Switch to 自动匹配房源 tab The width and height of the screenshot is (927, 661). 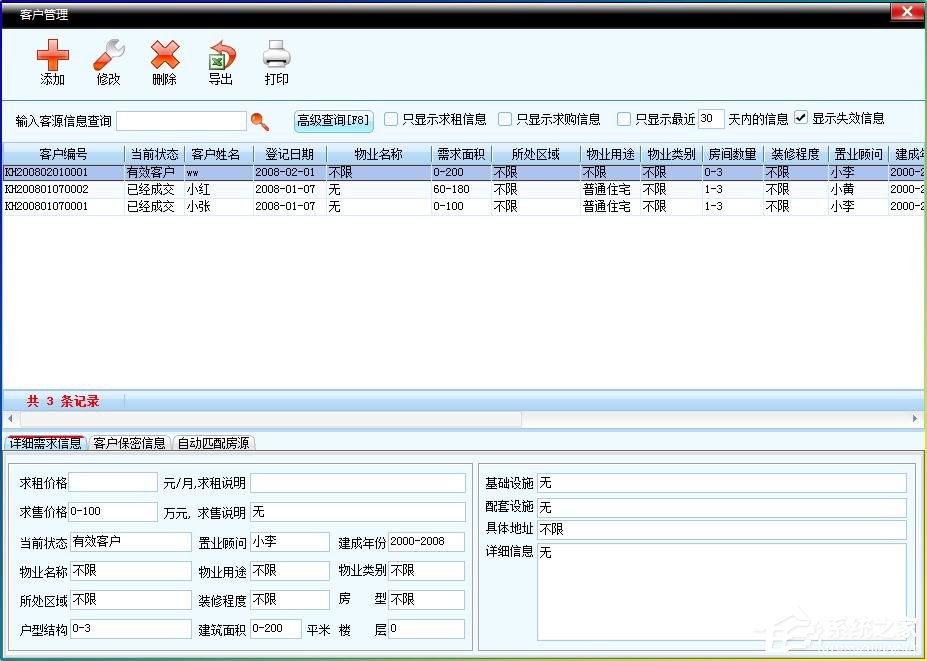pos(214,443)
